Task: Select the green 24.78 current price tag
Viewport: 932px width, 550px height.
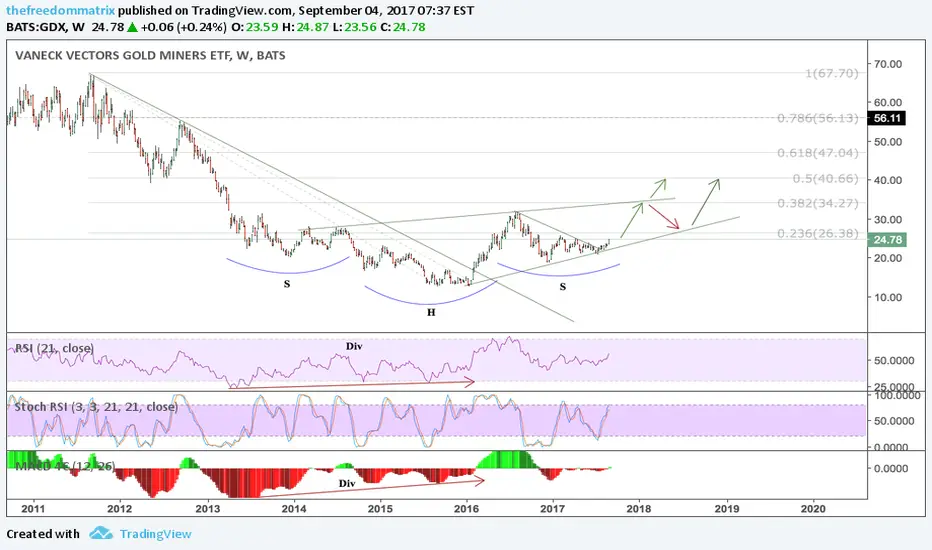Action: 887,240
